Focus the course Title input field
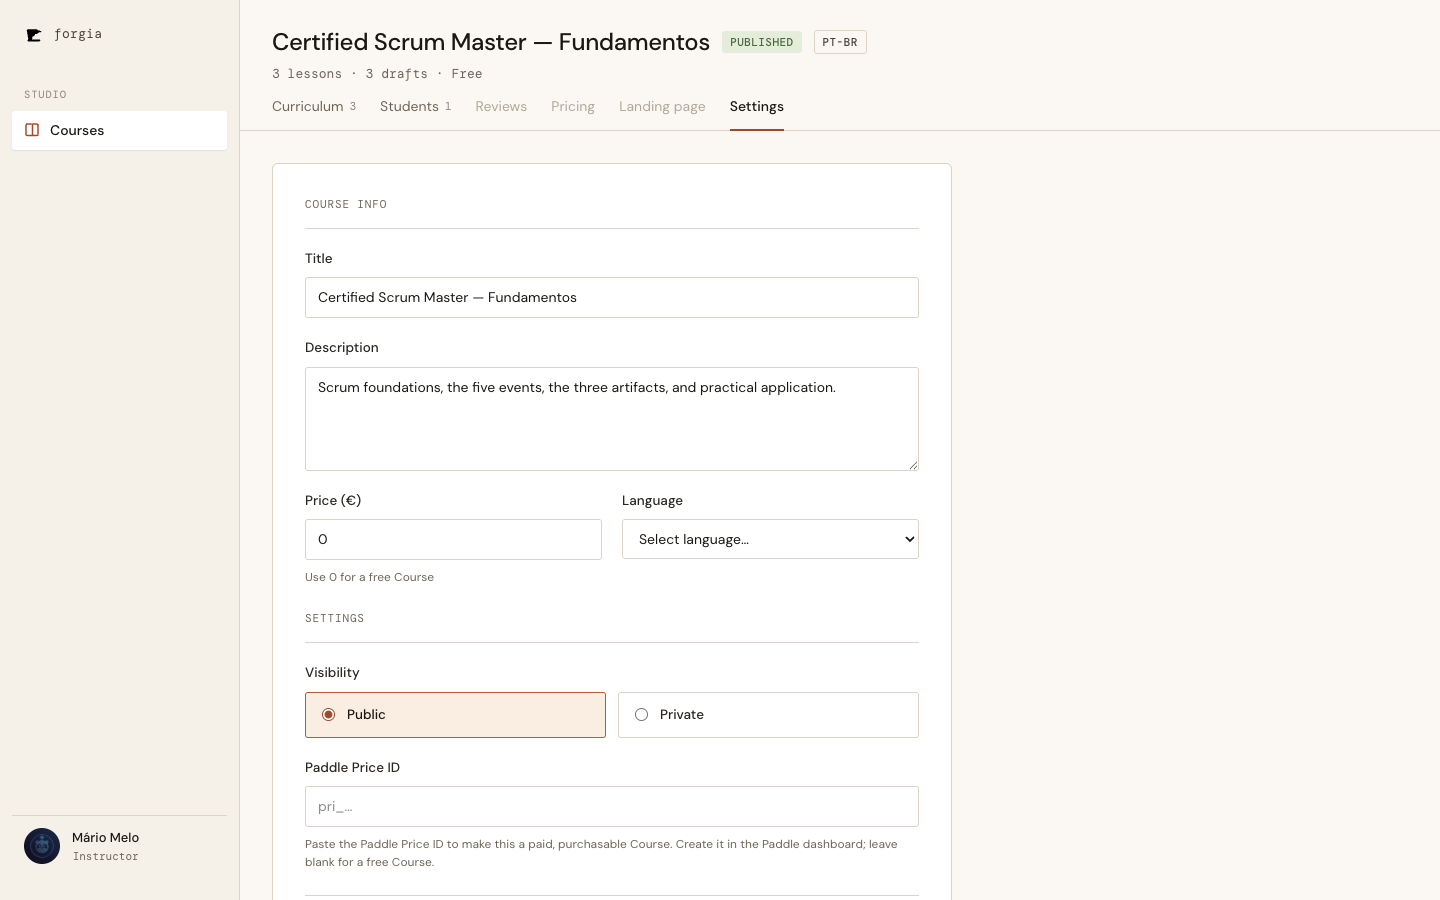 tap(612, 297)
